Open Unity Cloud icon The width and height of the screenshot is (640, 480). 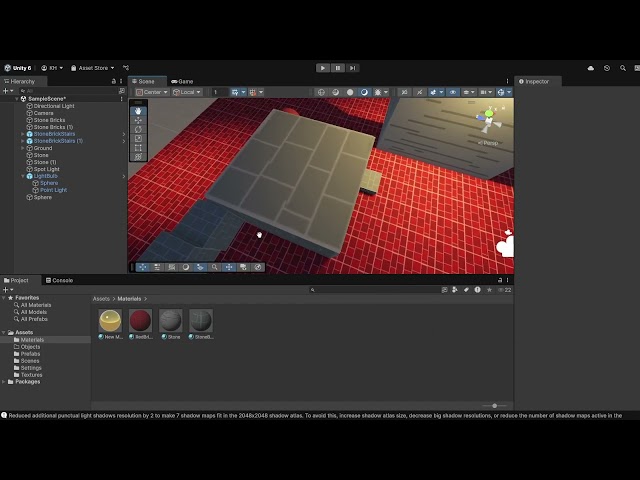point(591,68)
